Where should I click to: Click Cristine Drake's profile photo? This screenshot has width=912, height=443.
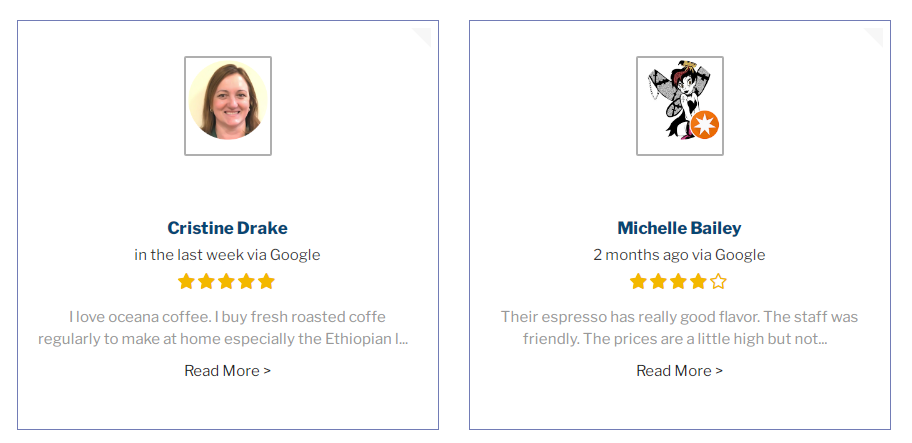(x=228, y=106)
